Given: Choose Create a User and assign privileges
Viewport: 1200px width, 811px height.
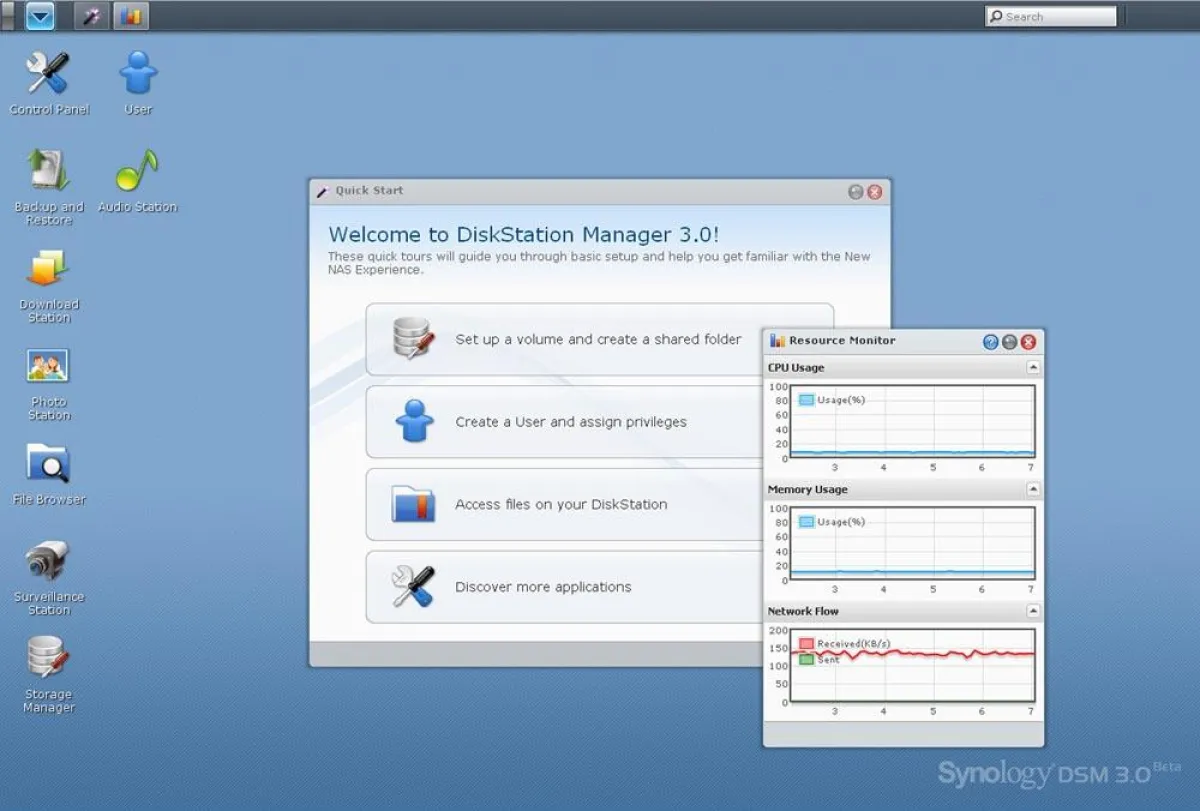Looking at the screenshot, I should tap(570, 422).
